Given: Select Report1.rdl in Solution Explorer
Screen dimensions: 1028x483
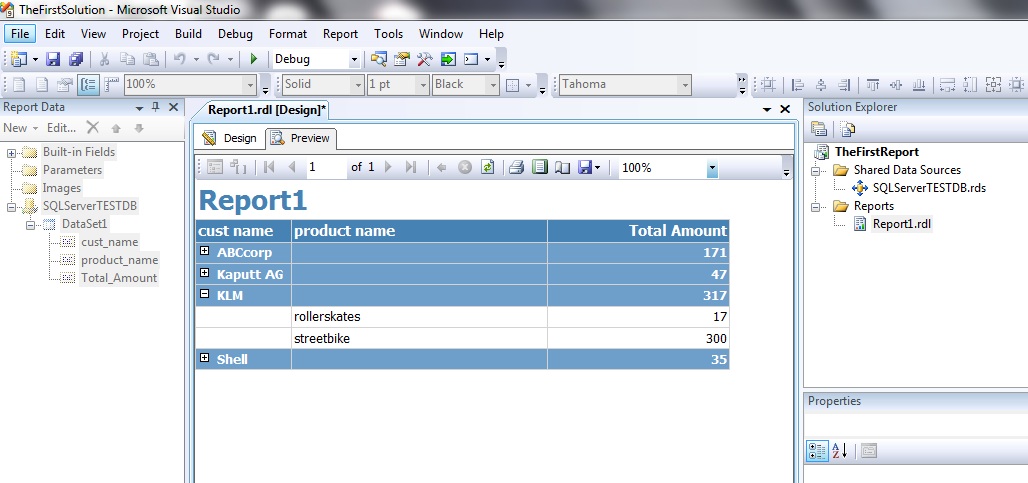Looking at the screenshot, I should [x=901, y=224].
